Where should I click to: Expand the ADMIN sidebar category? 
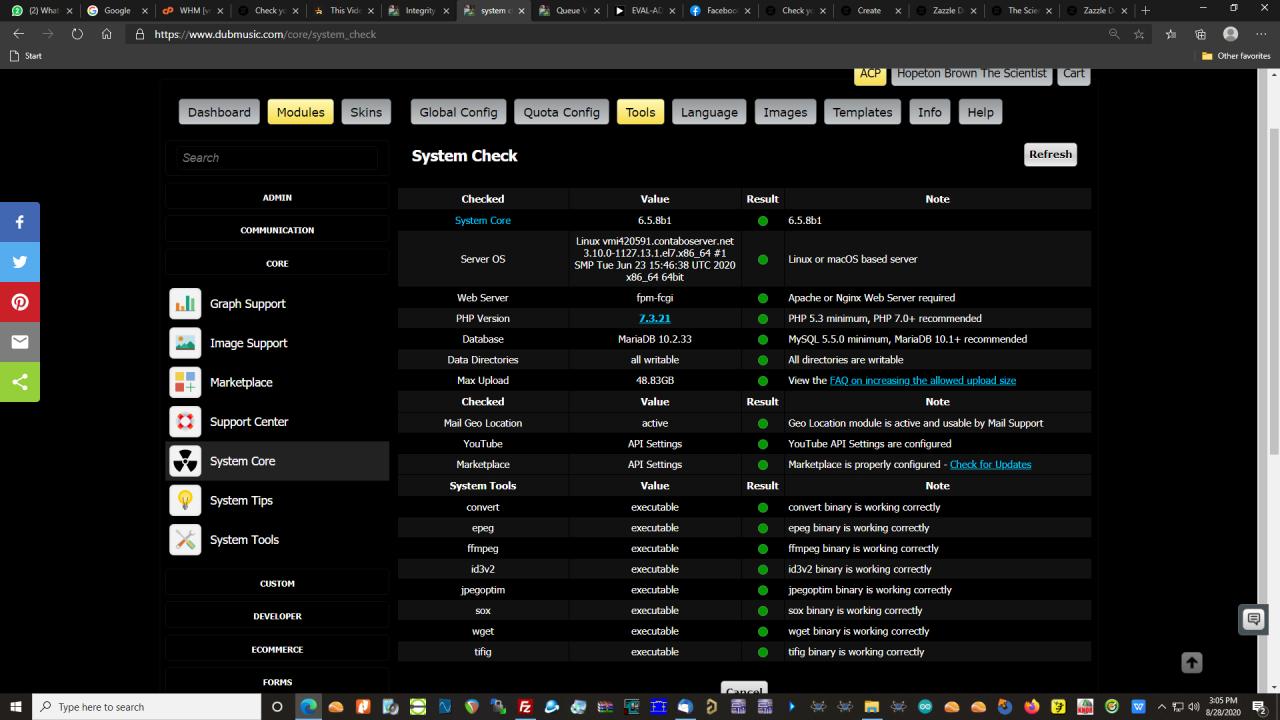277,198
